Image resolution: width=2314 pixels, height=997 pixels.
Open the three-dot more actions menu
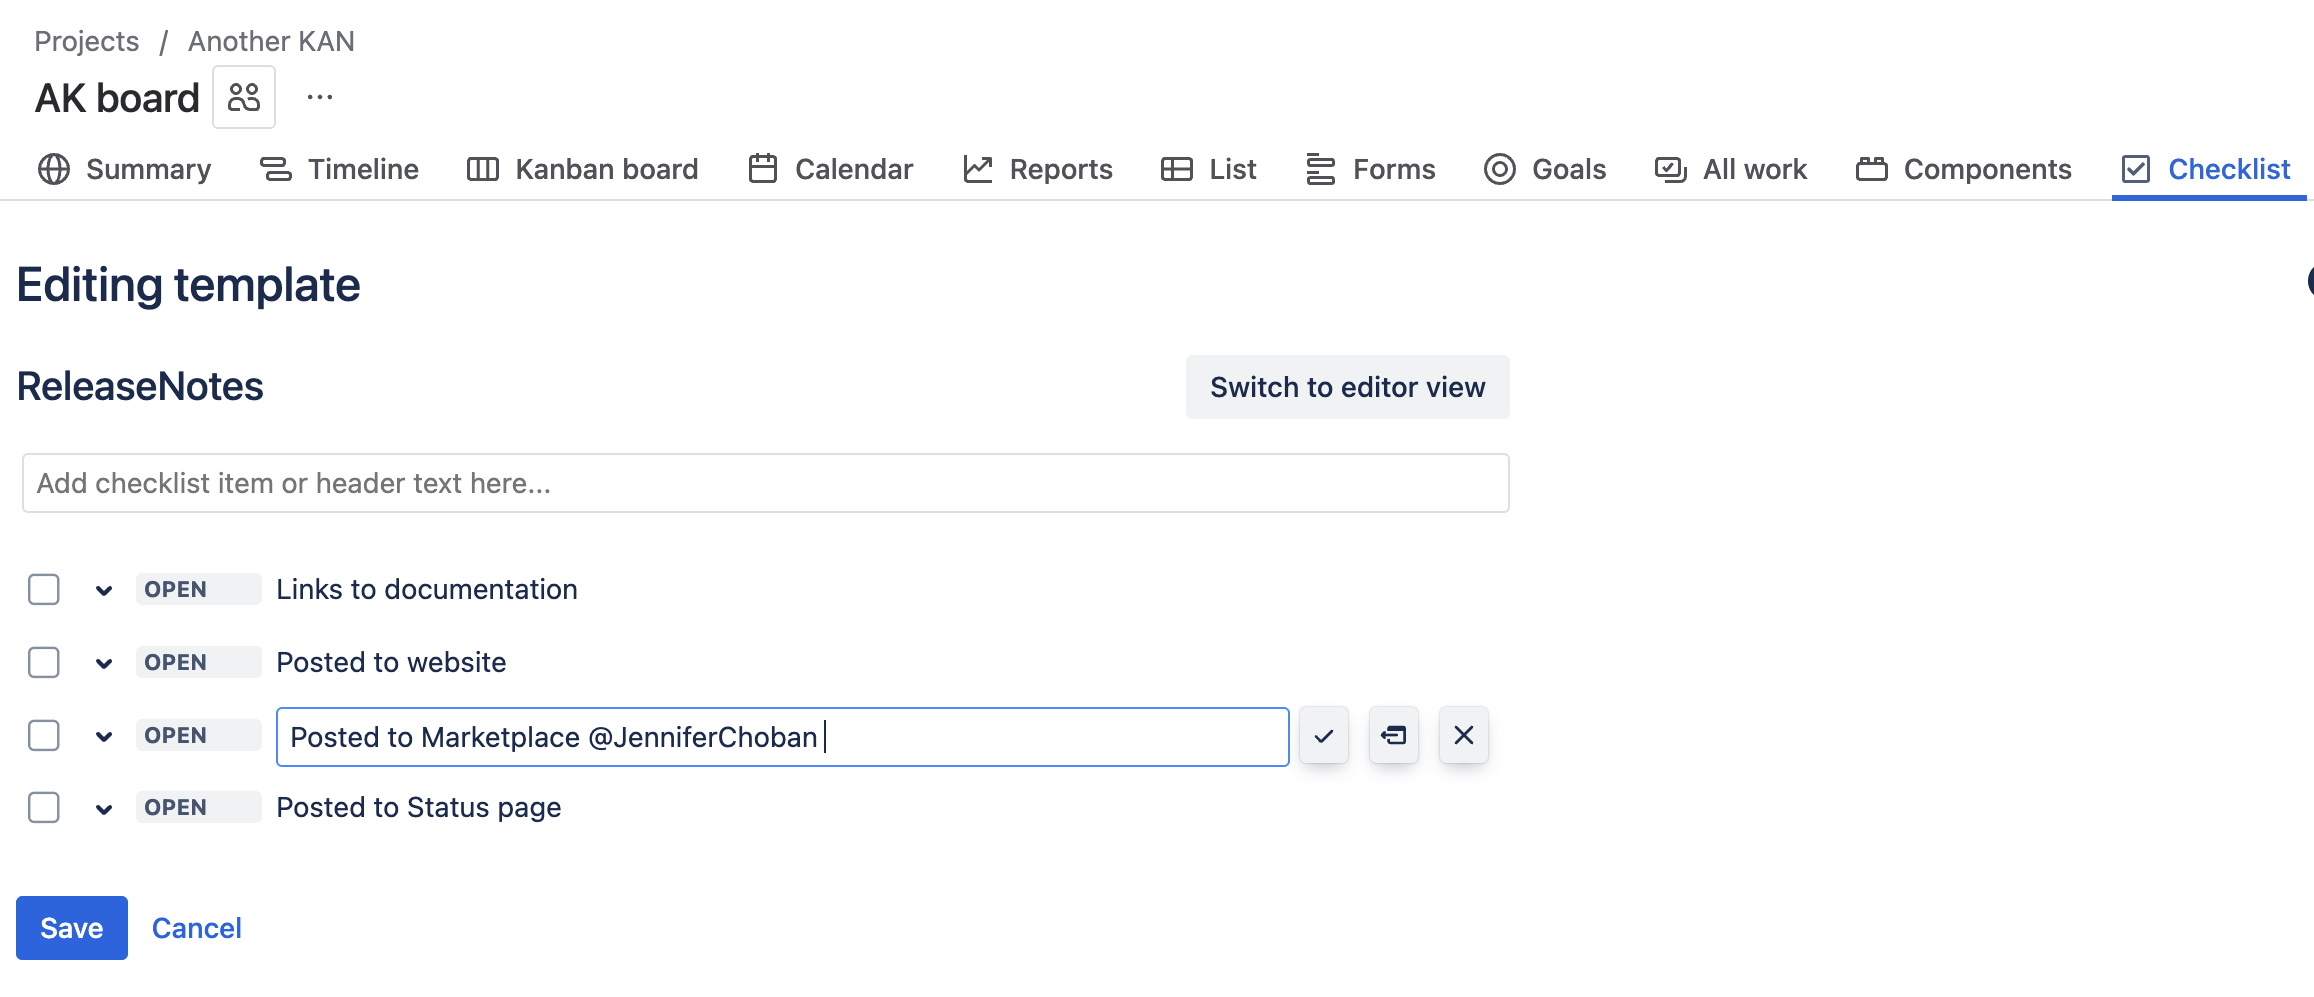coord(320,98)
